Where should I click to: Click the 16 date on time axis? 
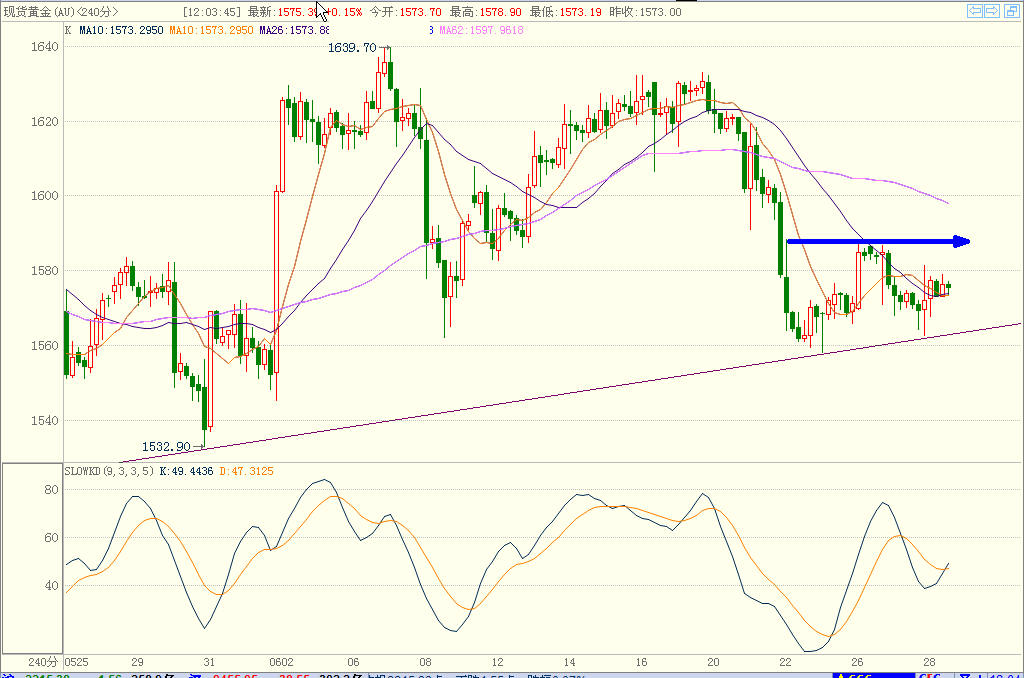(x=641, y=662)
